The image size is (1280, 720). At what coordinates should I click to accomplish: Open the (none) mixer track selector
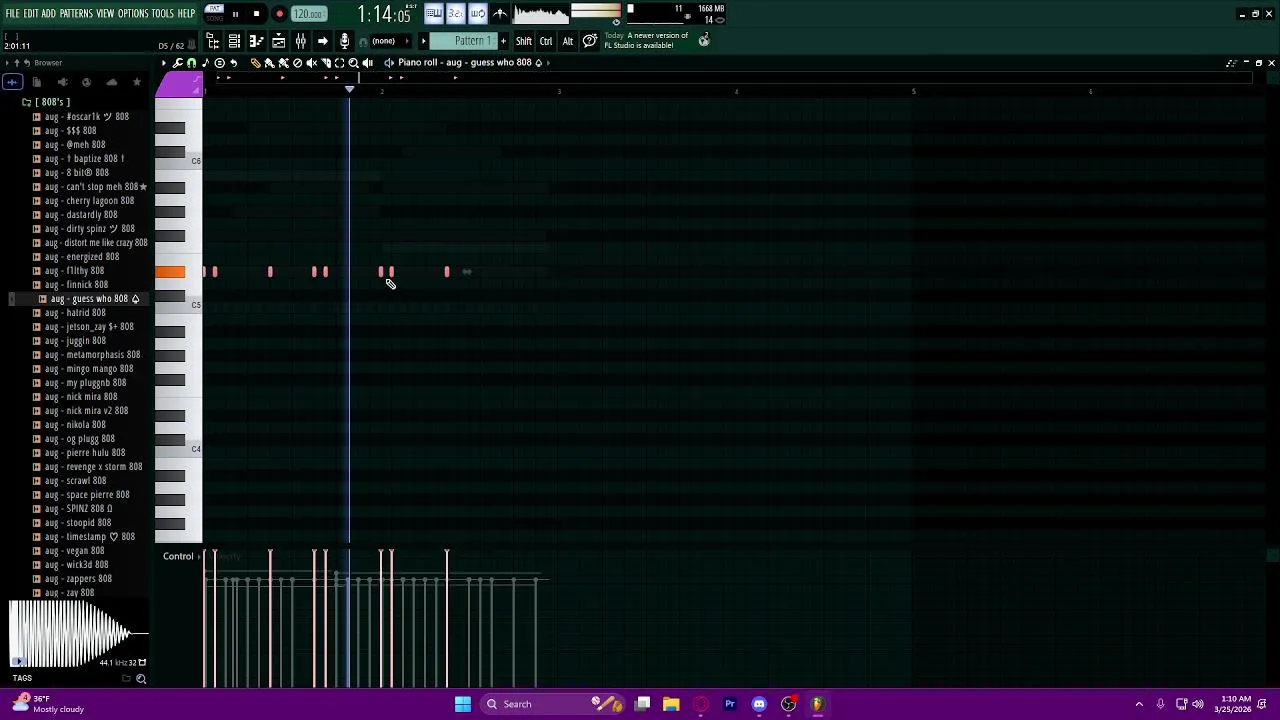390,41
